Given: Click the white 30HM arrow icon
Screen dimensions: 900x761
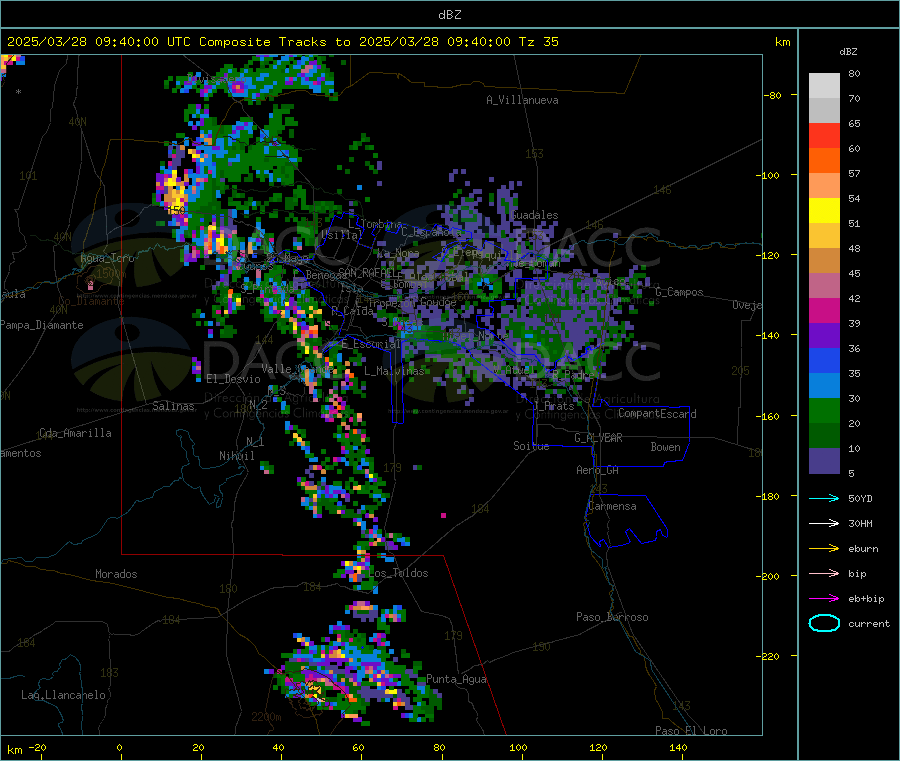Looking at the screenshot, I should (x=824, y=523).
